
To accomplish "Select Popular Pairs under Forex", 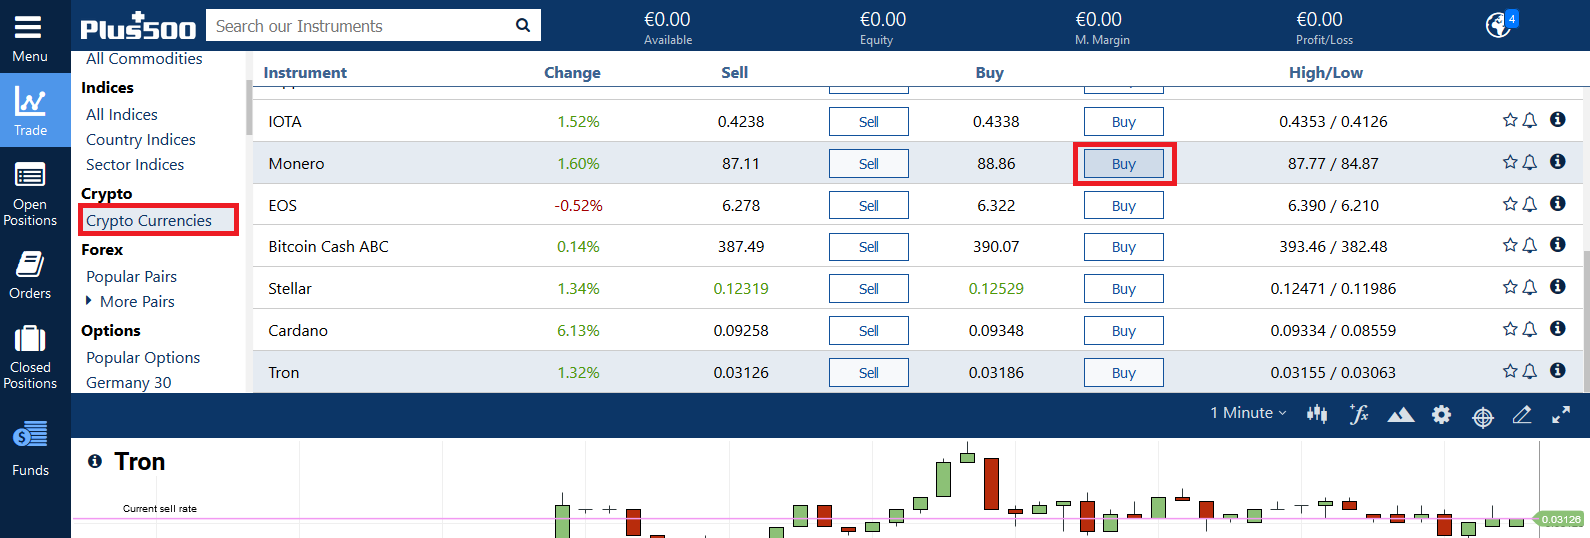I will point(131,276).
